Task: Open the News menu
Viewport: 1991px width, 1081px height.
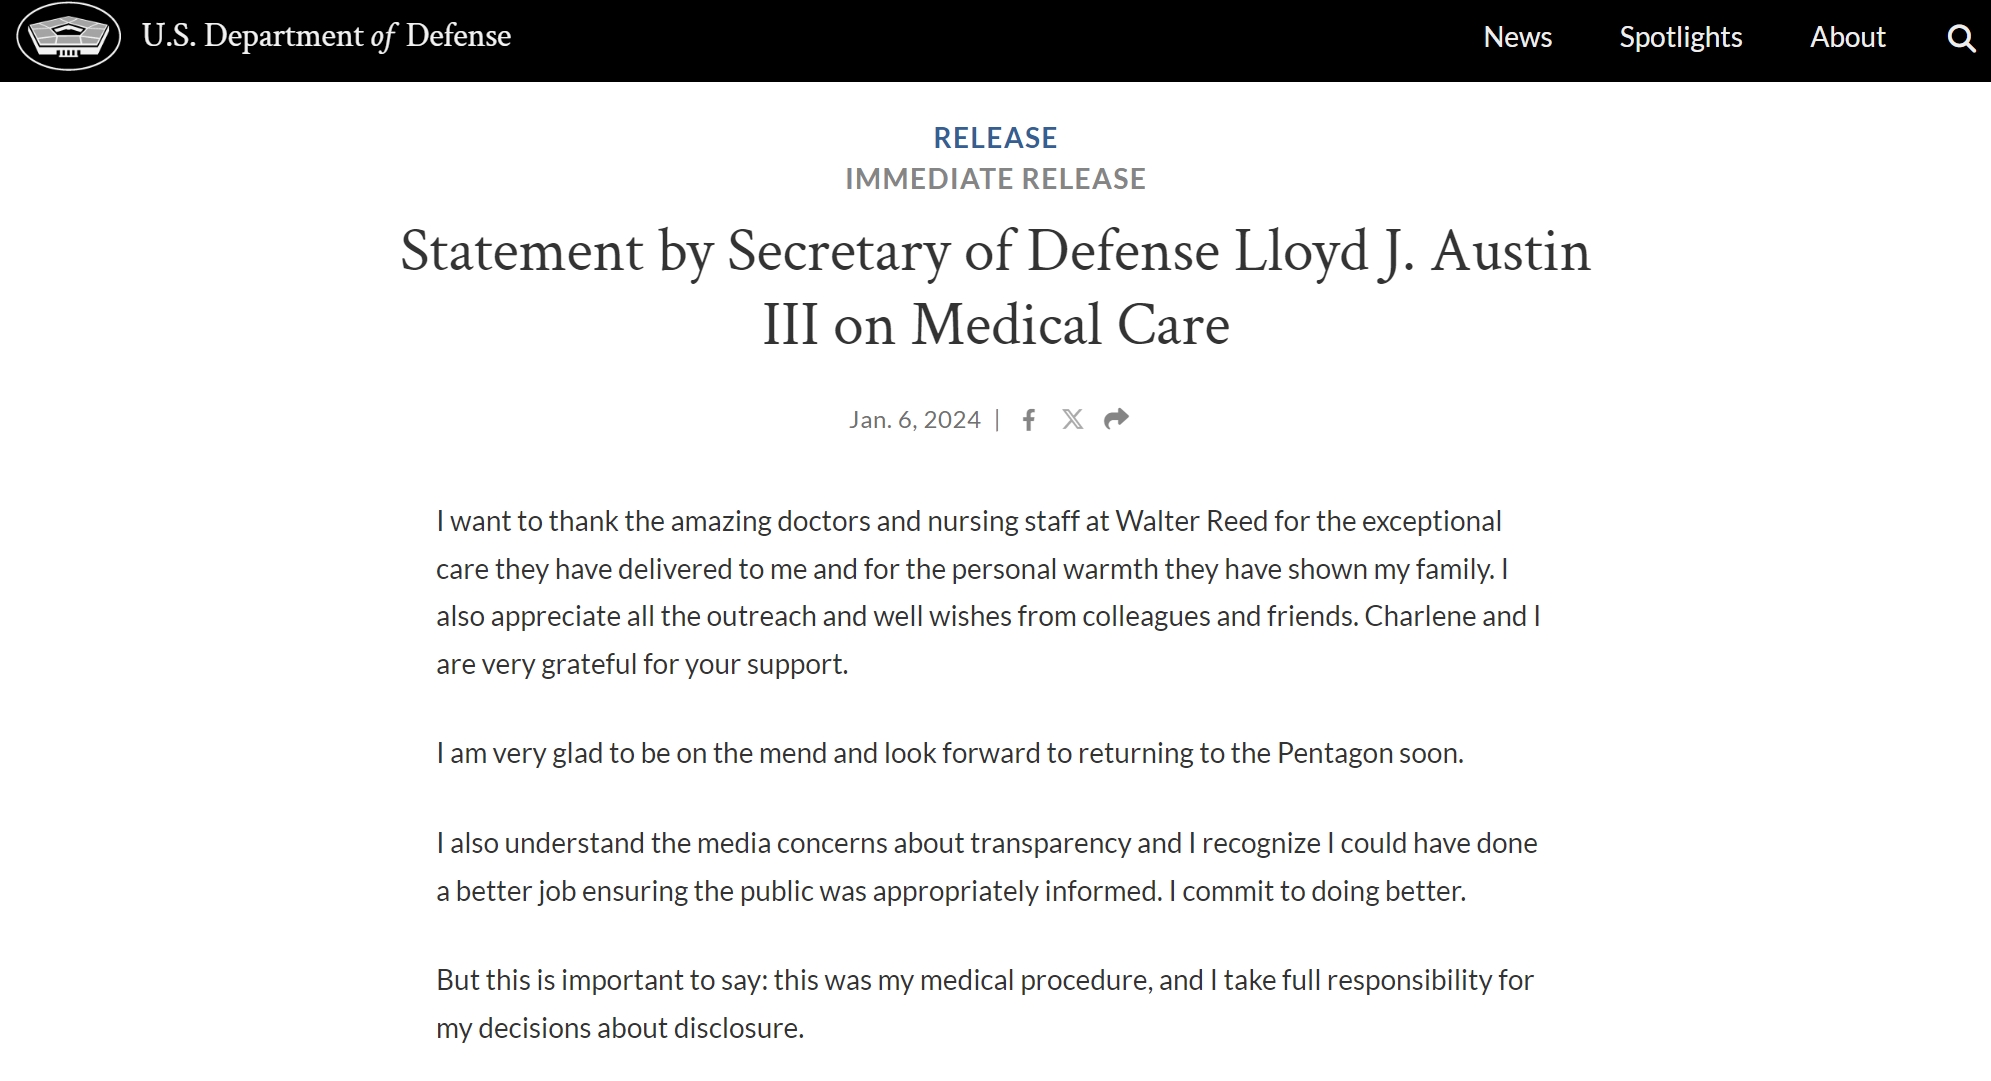Action: pos(1517,38)
